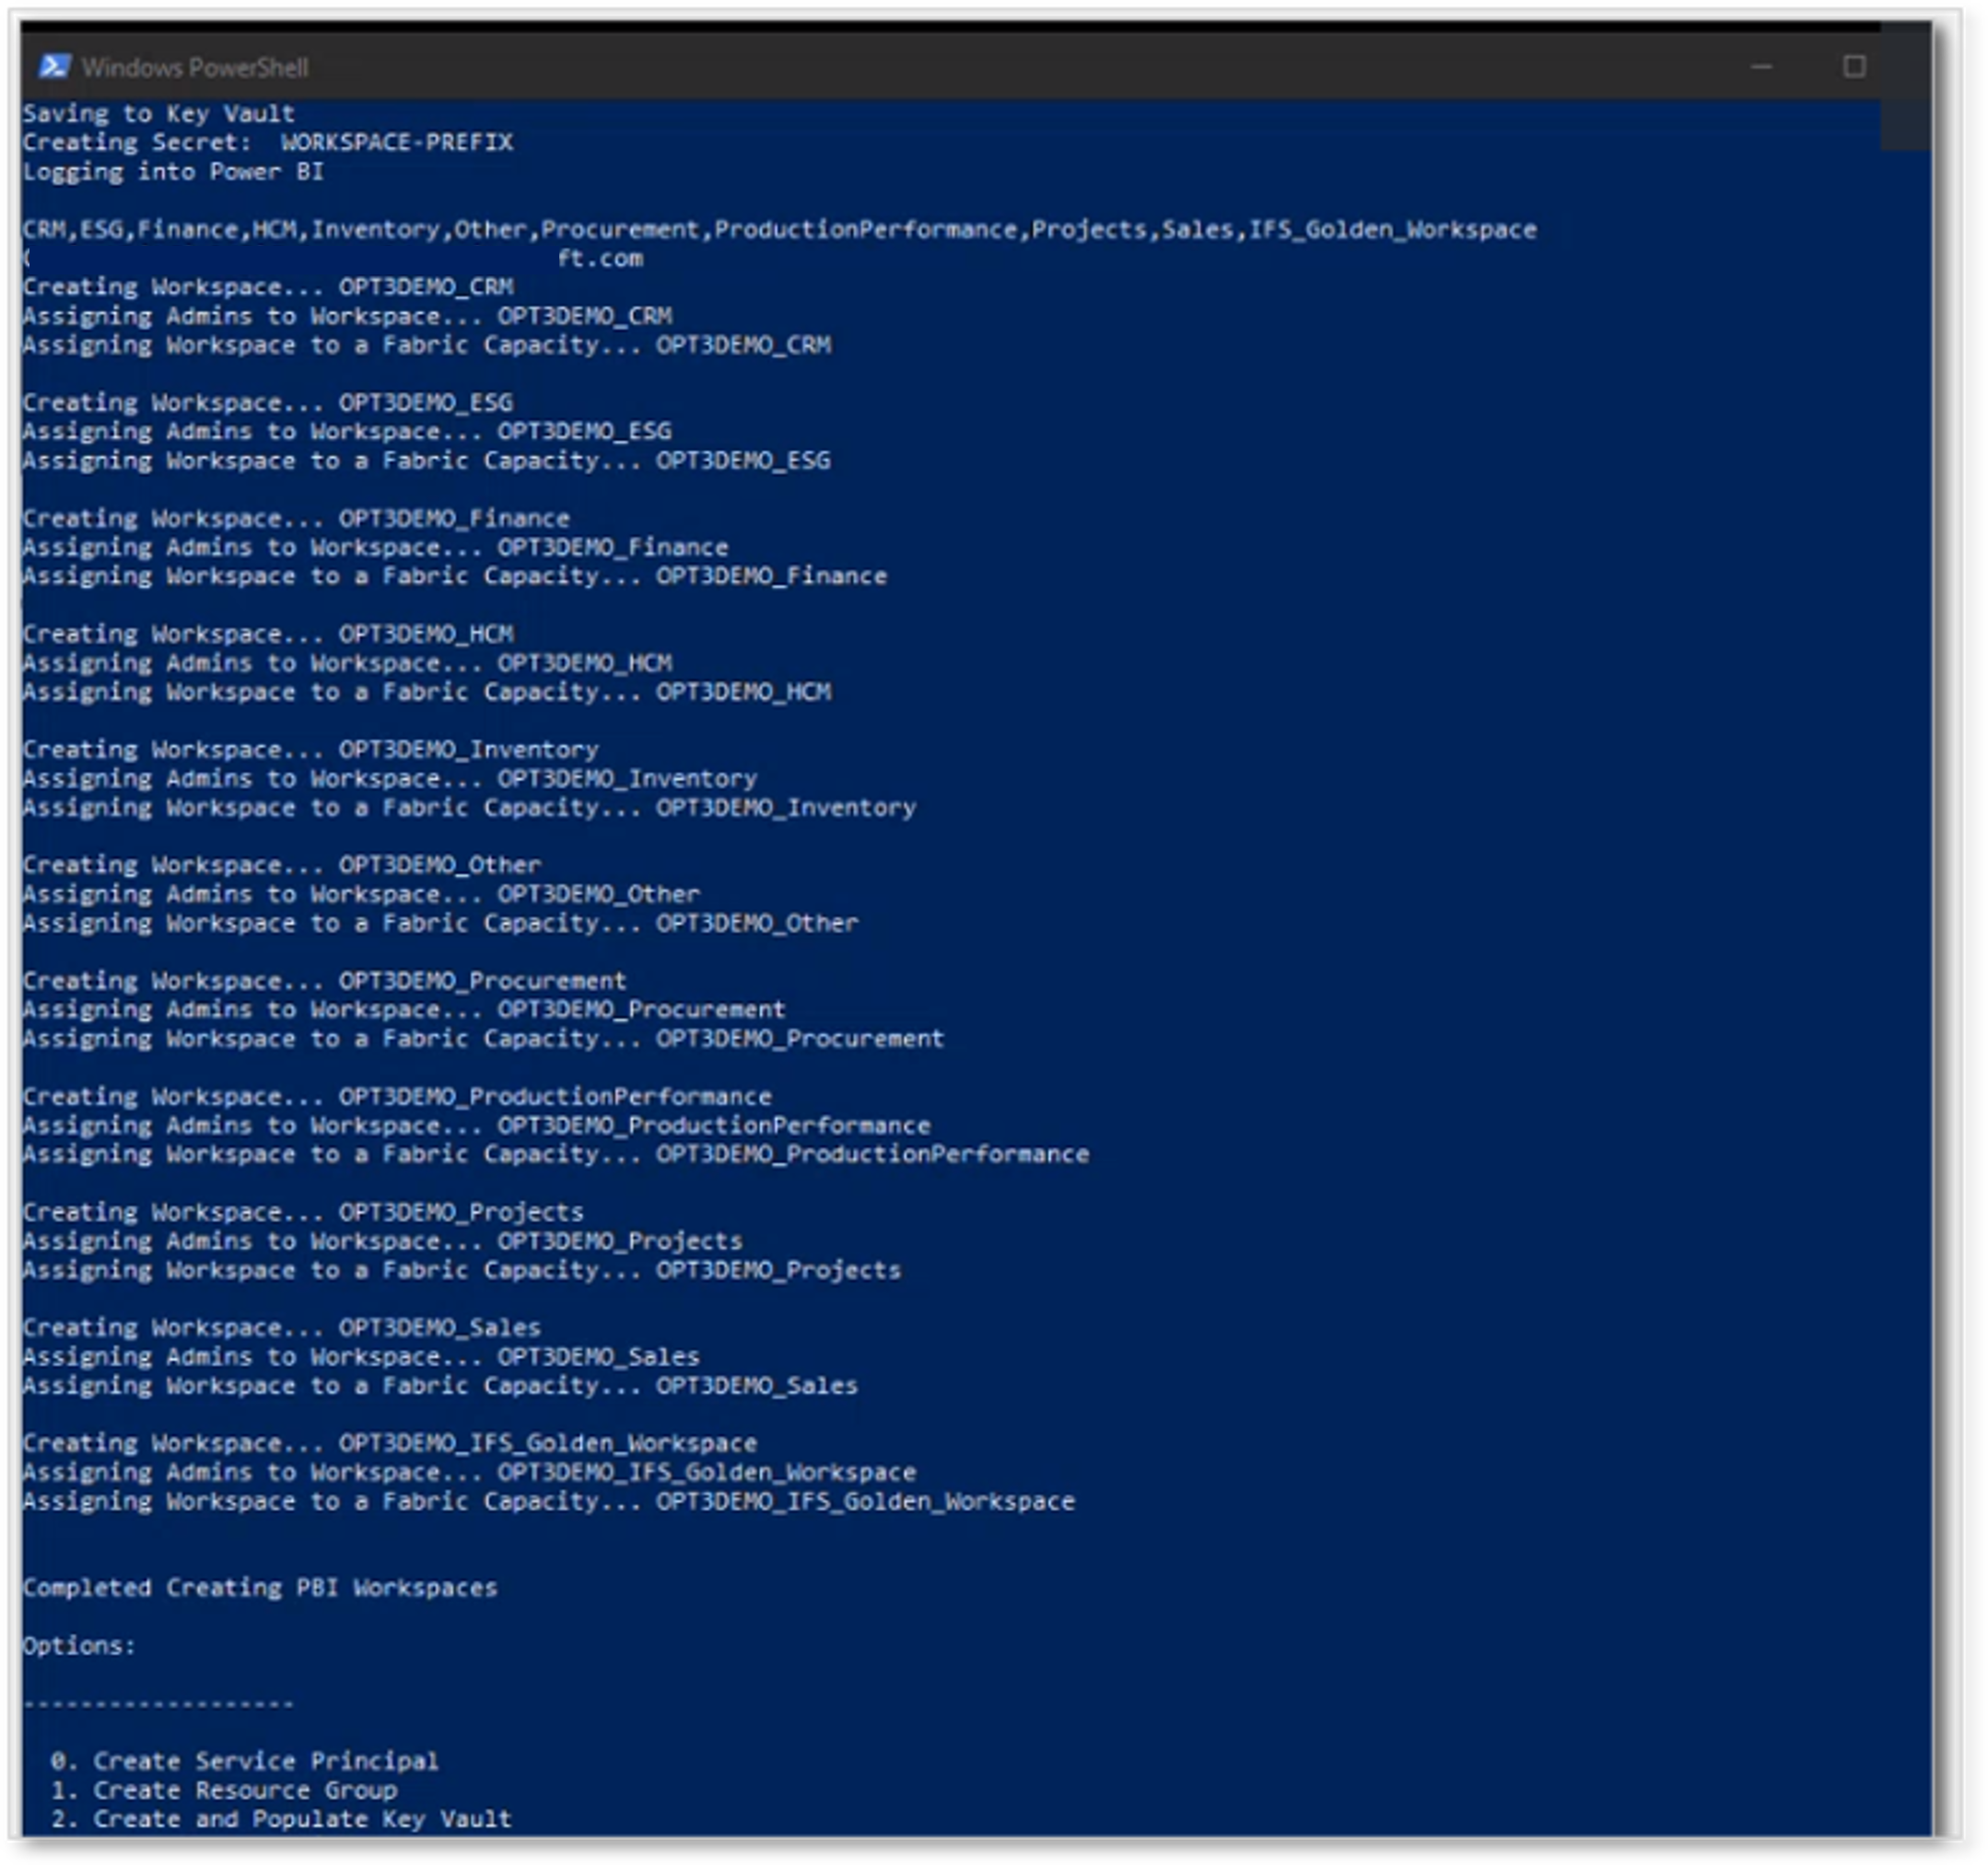1988x1865 pixels.
Task: Click 'Assigning Workspace to a Fabric Capacity... OPT3DEMO_ProductionPerformance'
Action: [x=556, y=1156]
